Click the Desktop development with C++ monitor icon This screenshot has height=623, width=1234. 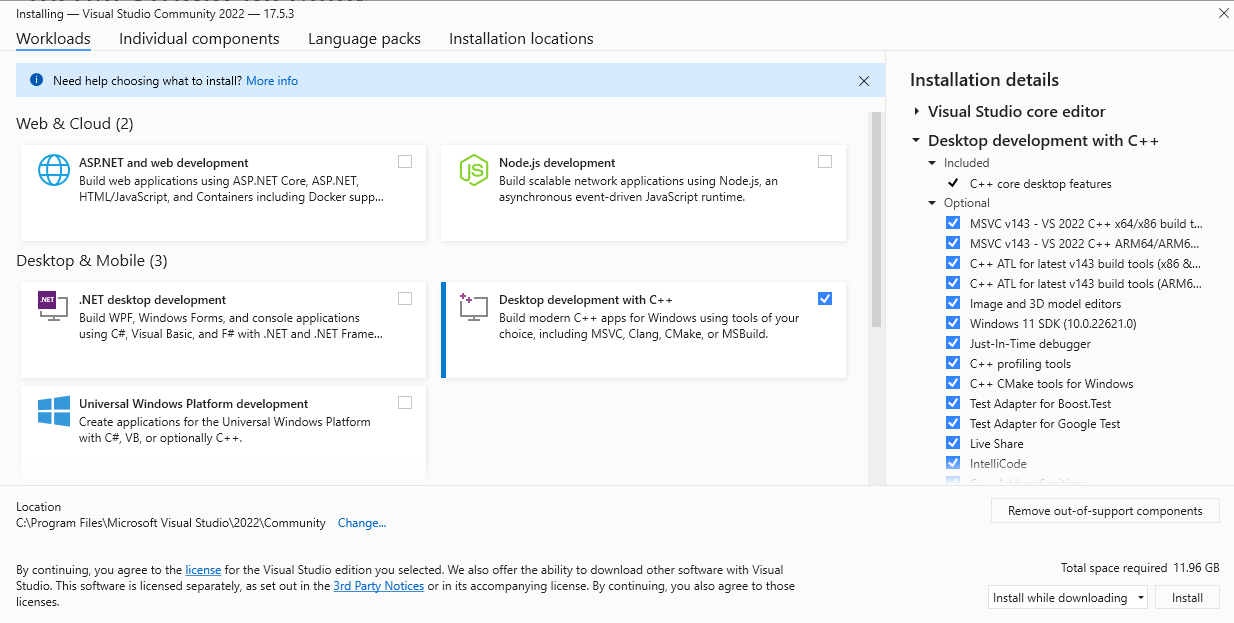[x=474, y=307]
